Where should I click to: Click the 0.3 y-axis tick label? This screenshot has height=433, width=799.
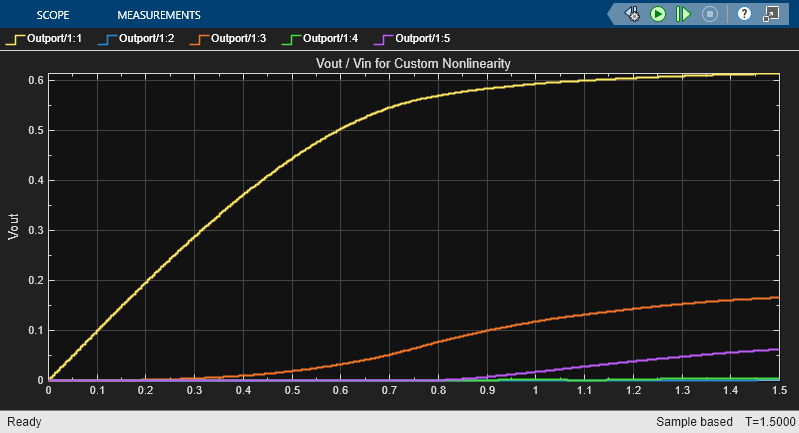(36, 230)
